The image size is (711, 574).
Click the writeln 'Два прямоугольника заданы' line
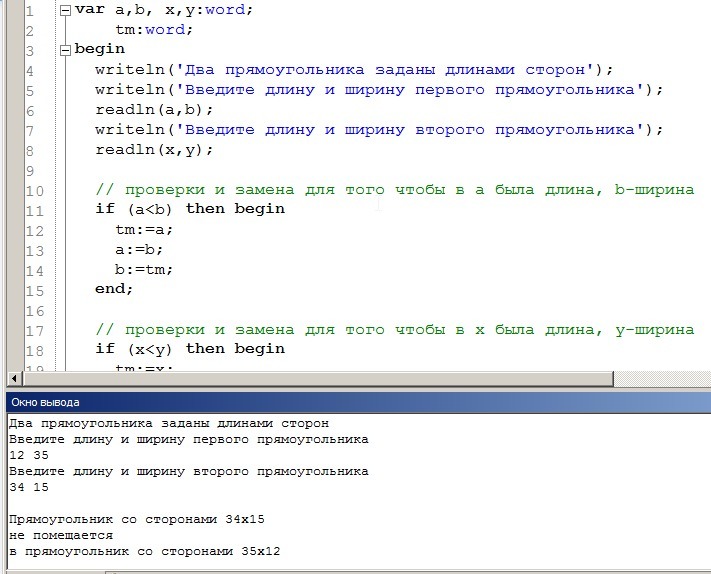[354, 70]
